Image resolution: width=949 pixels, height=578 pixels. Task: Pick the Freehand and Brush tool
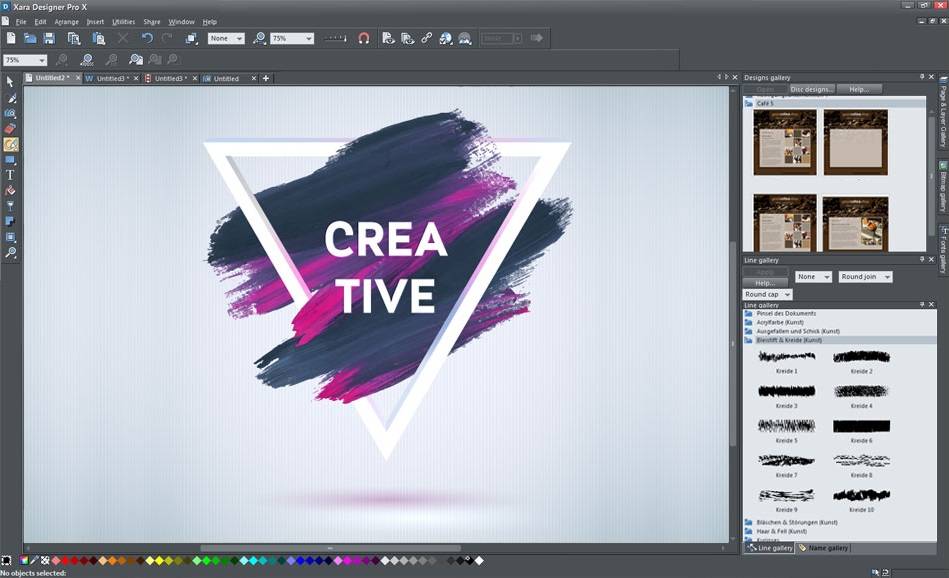coord(10,99)
